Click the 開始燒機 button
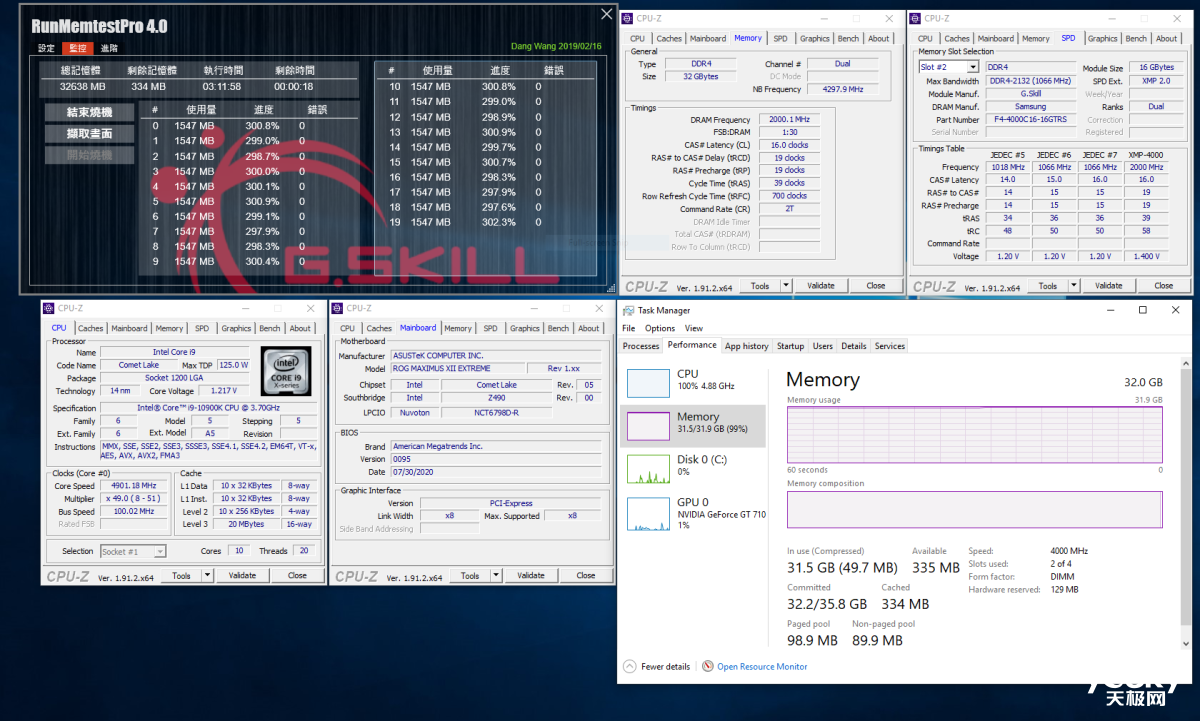1200x721 pixels. (x=89, y=155)
